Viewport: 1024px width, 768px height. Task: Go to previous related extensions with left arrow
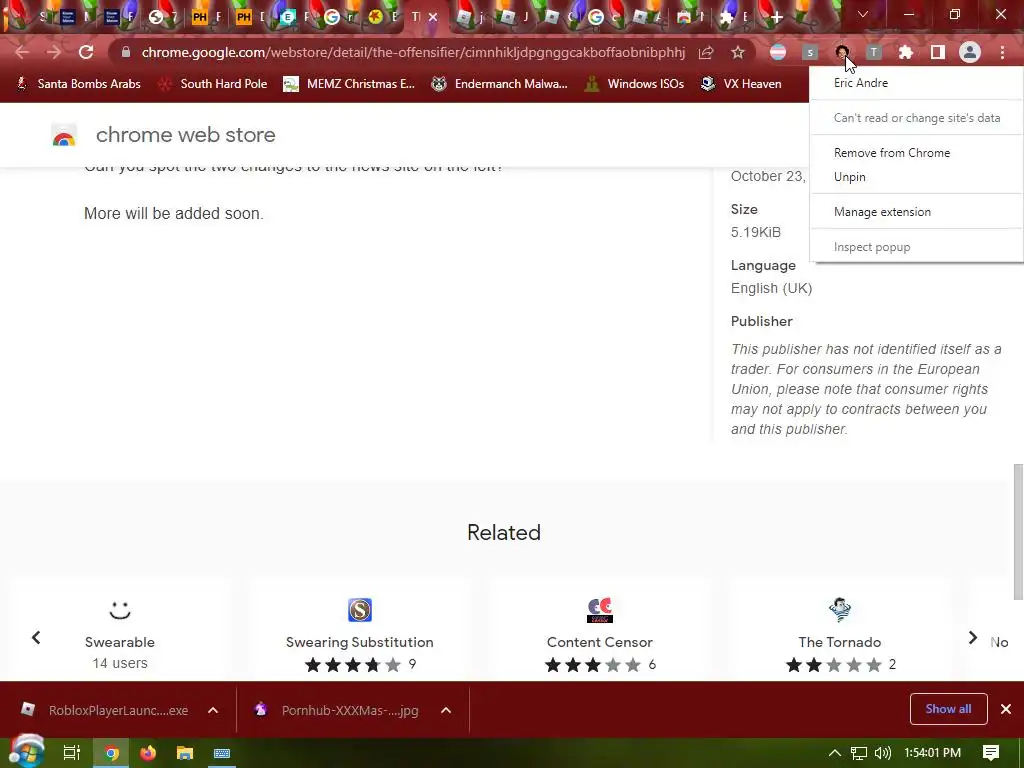pos(36,637)
